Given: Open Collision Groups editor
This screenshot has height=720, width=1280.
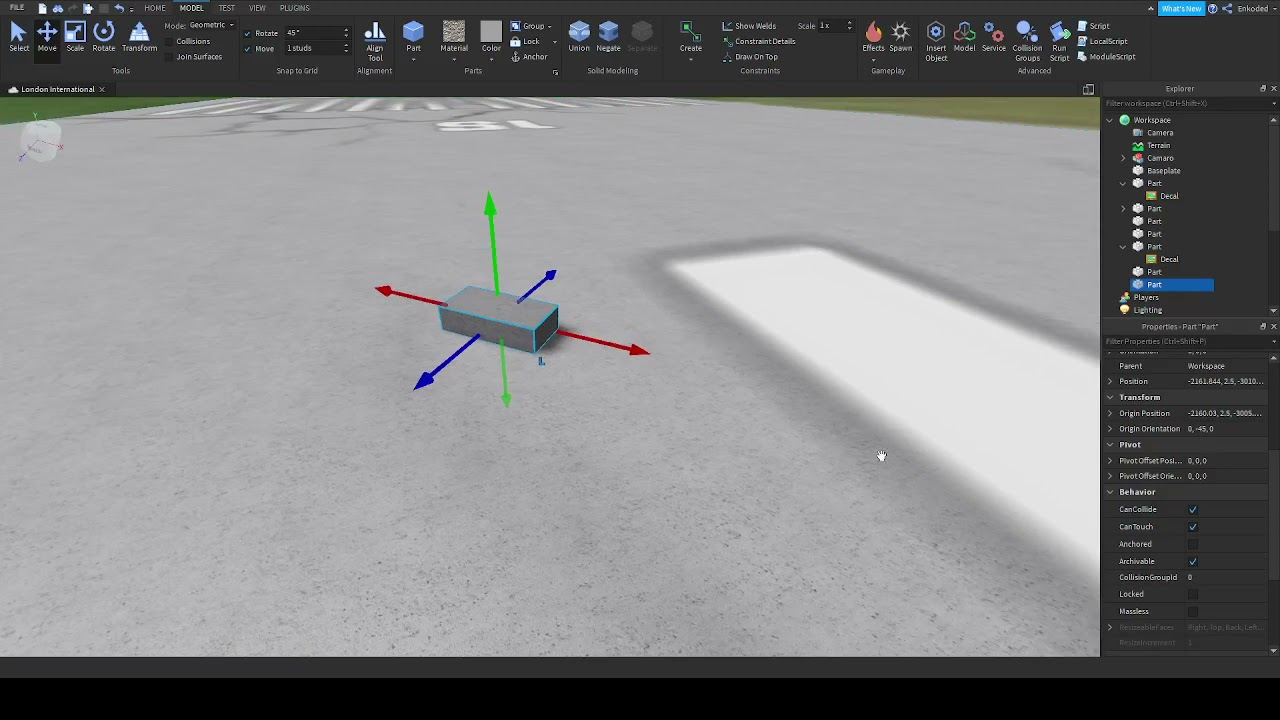Looking at the screenshot, I should tap(1027, 42).
